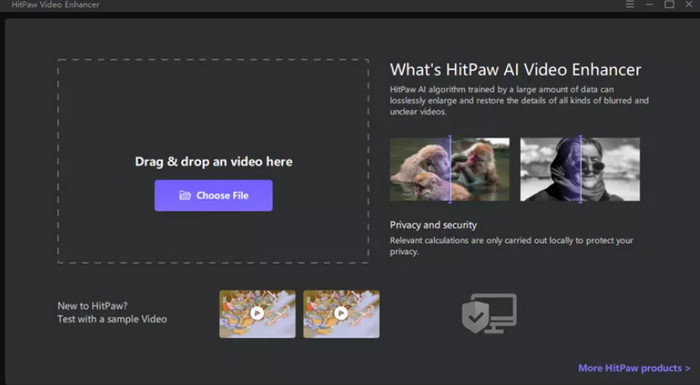Click the monkeys before-after comparison image
This screenshot has width=700, height=385.
pos(450,169)
